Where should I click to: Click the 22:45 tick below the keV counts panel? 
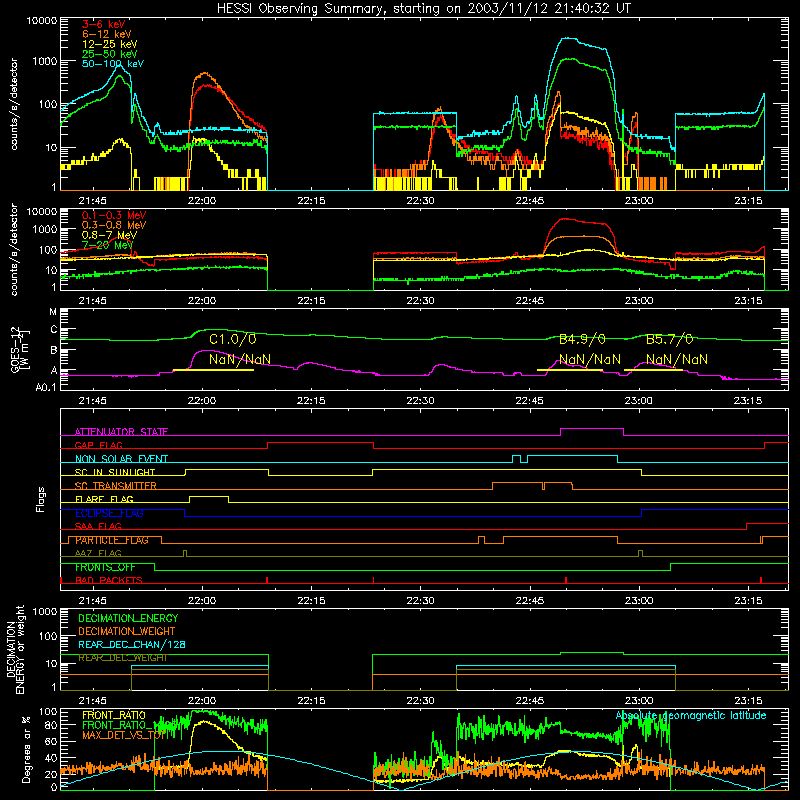click(x=530, y=201)
